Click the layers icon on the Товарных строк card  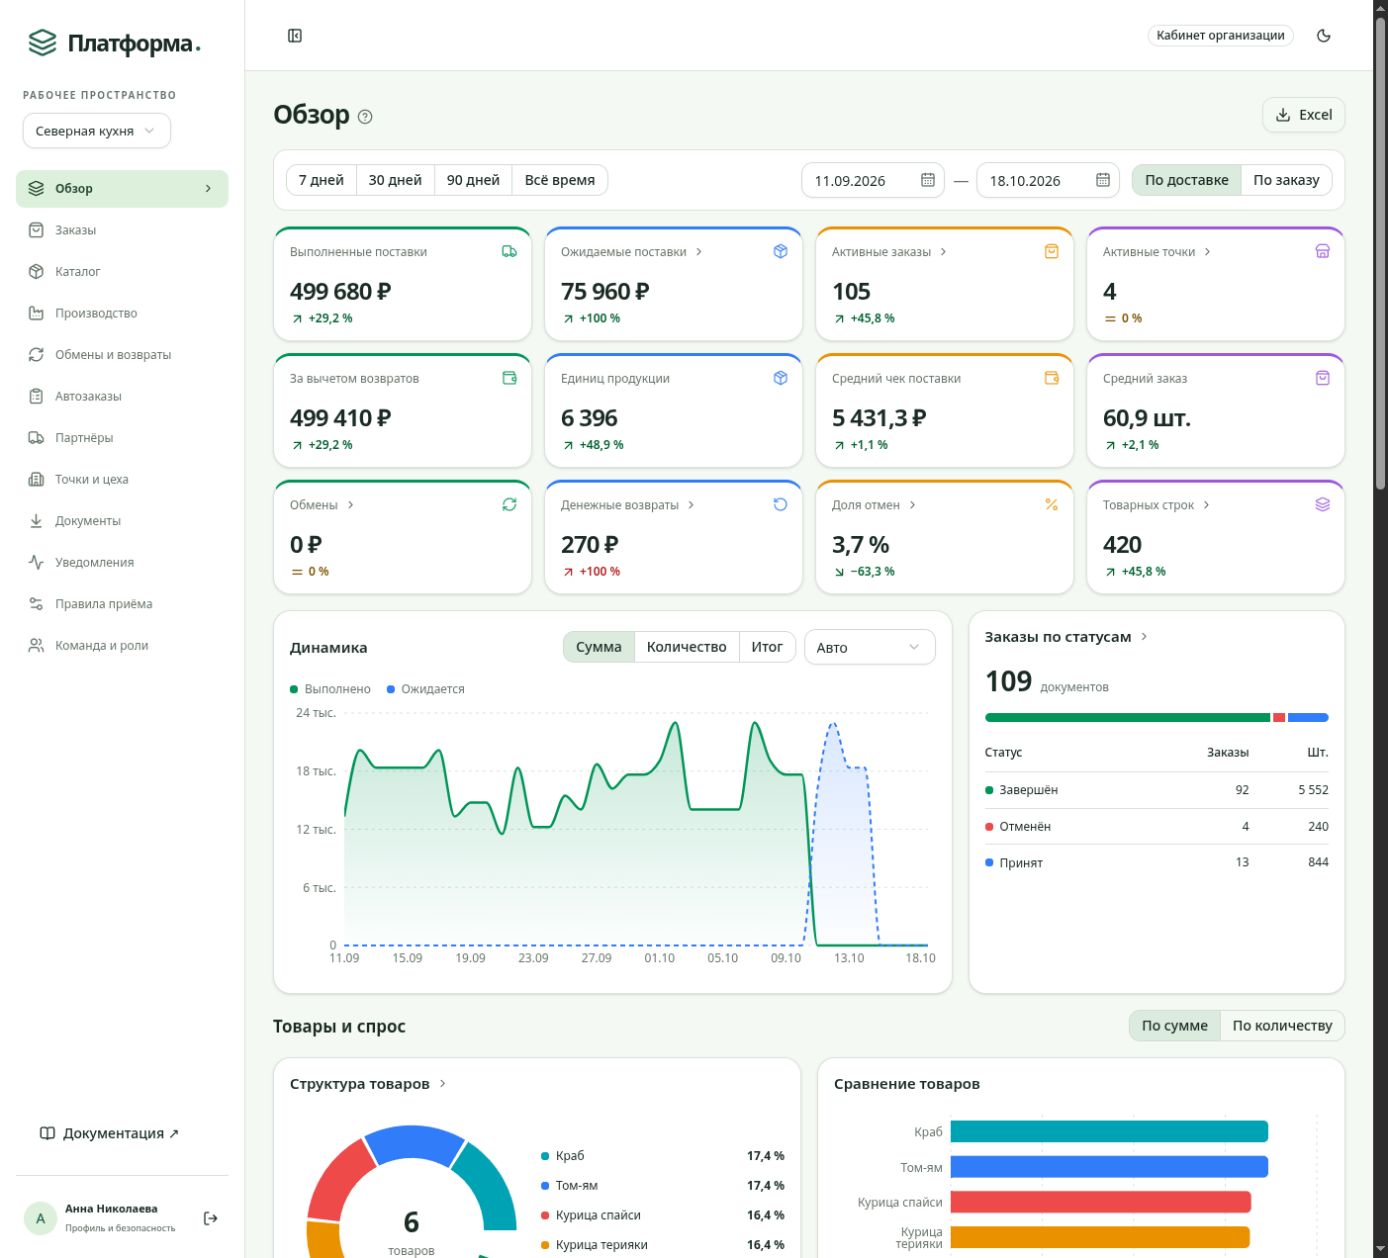tap(1322, 505)
